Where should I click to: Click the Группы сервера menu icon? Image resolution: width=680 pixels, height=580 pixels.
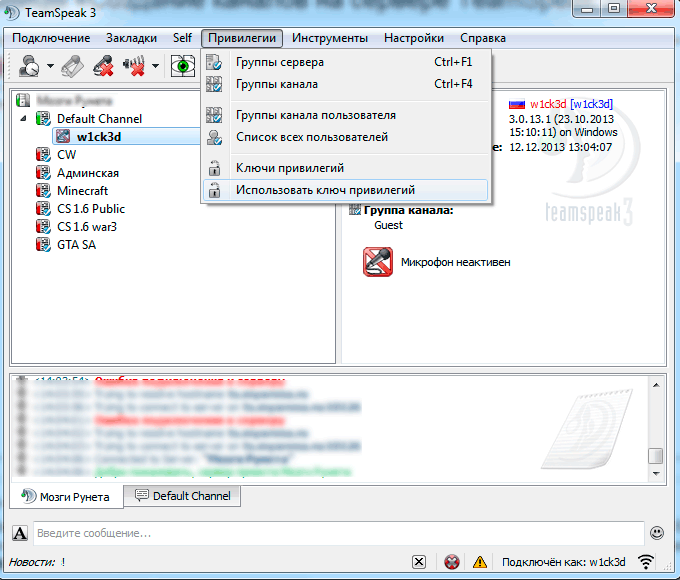[214, 62]
